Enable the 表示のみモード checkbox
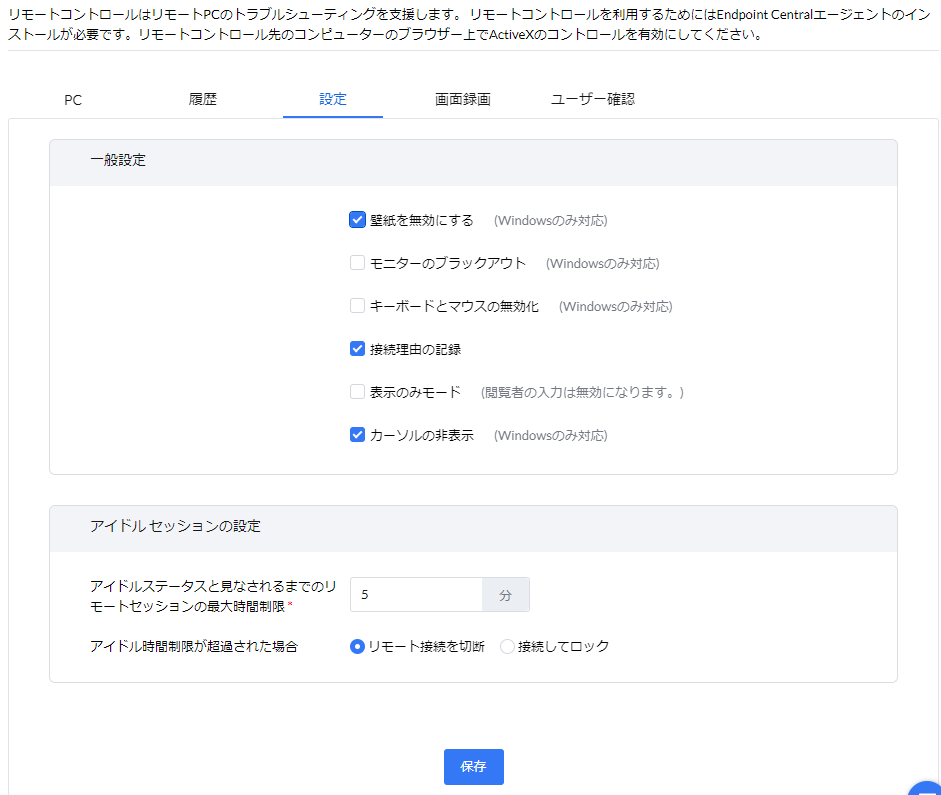The height and width of the screenshot is (795, 941). click(357, 392)
